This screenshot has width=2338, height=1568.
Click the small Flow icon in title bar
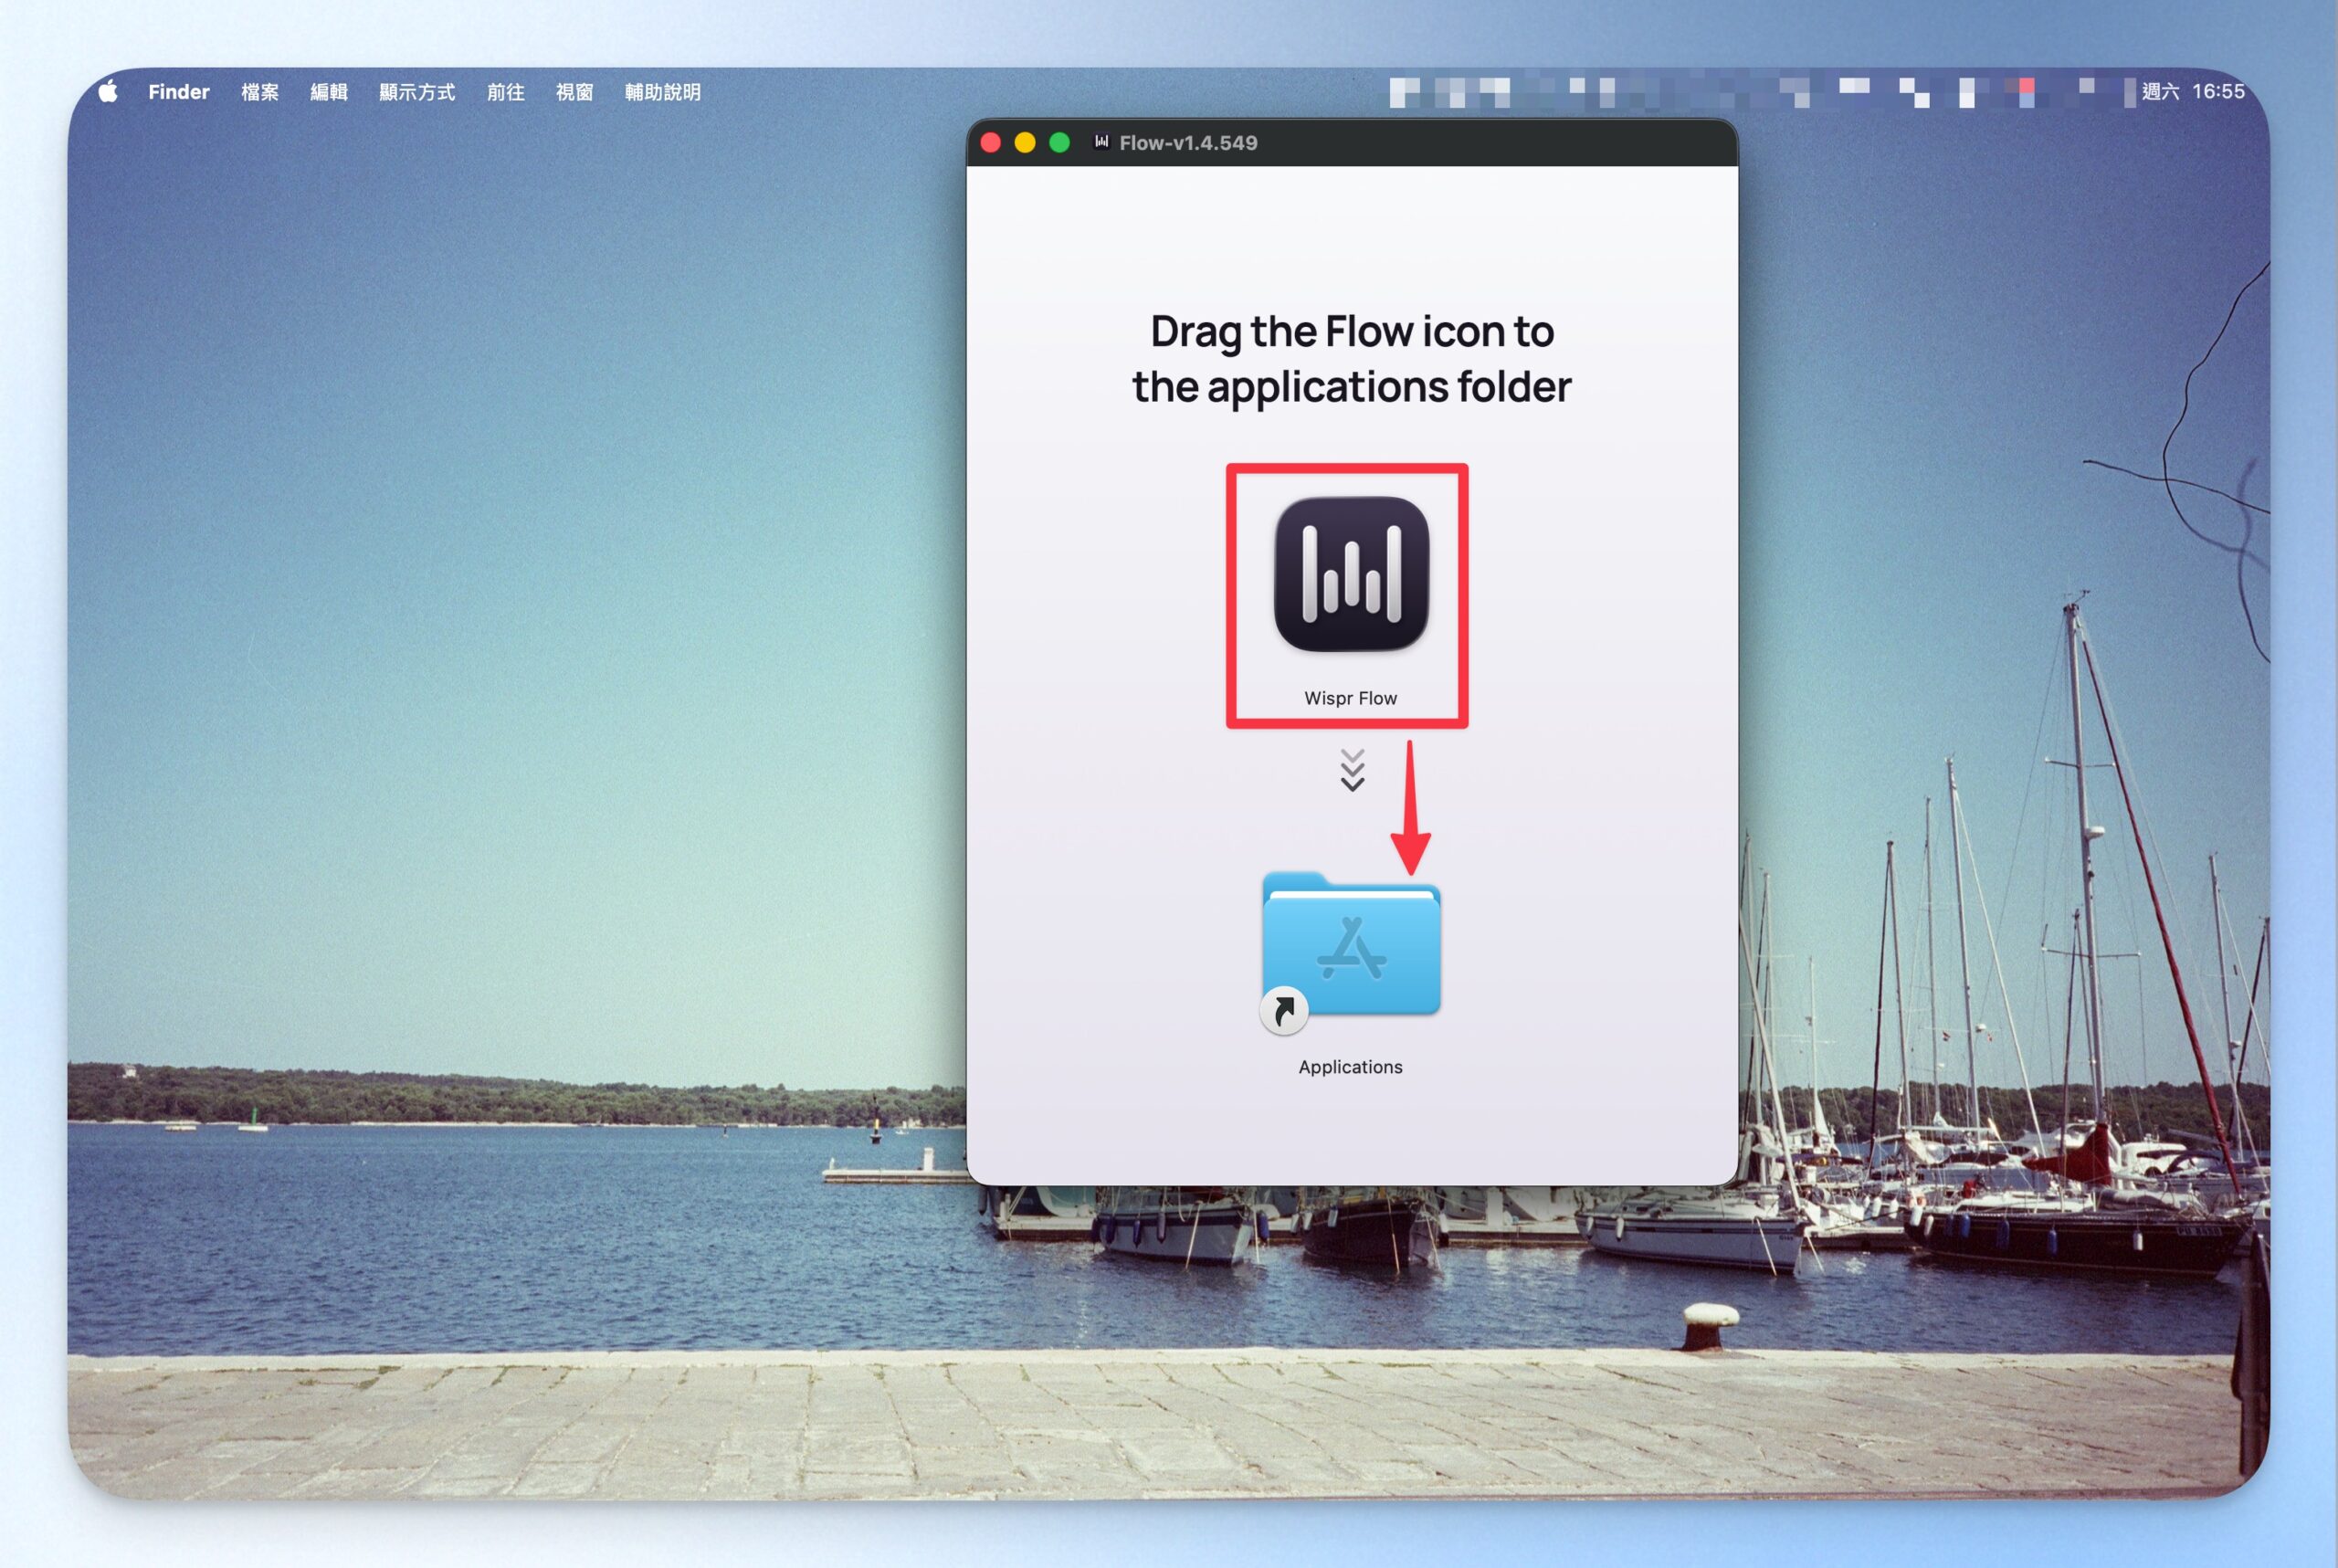1101,142
